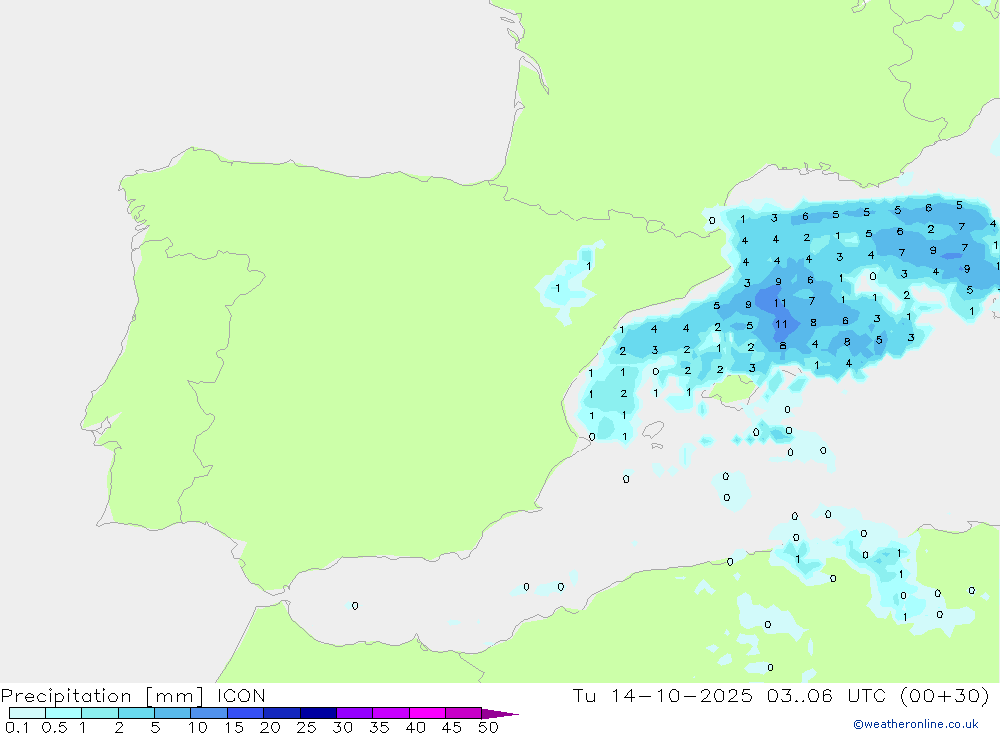This screenshot has width=1000, height=733.
Task: Click the "20" label on the legend scale
Action: (269, 727)
